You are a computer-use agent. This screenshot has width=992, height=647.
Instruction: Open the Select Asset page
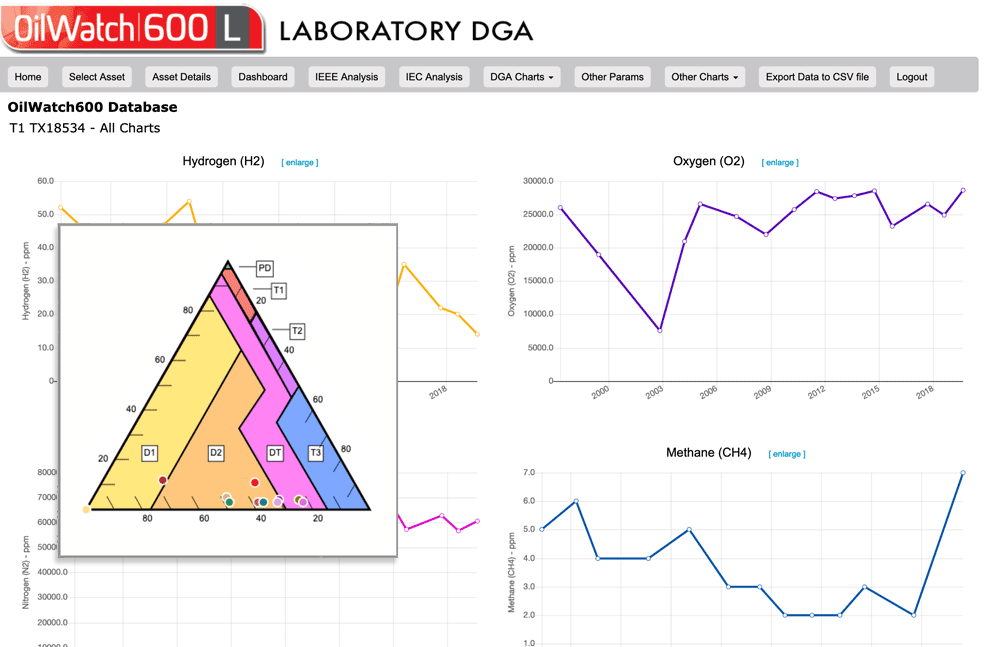pyautogui.click(x=97, y=77)
